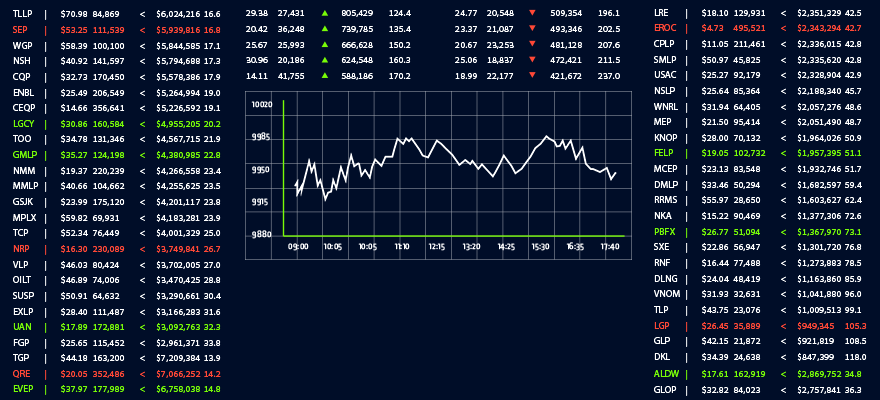Click the '<' marker in the TLLP row
The width and height of the screenshot is (880, 400).
pos(142,15)
